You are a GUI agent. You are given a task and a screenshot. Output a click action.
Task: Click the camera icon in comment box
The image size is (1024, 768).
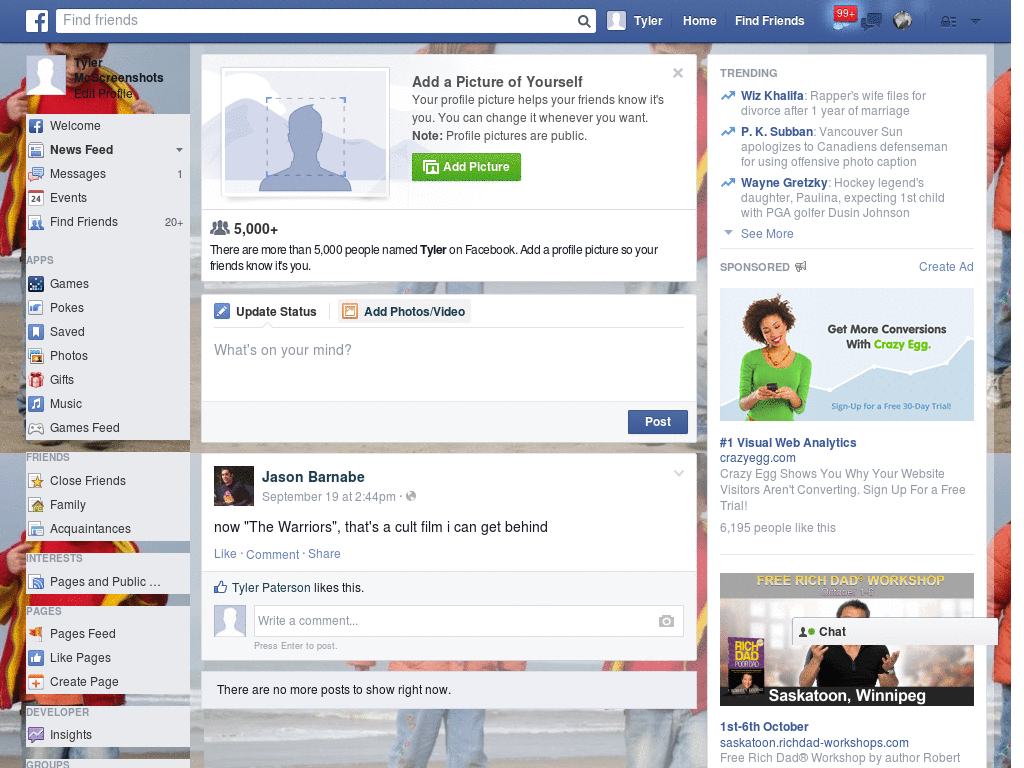[666, 621]
